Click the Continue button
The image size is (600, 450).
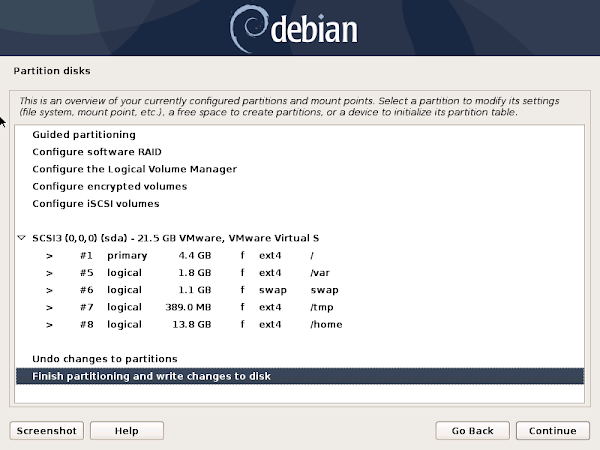[x=553, y=431]
